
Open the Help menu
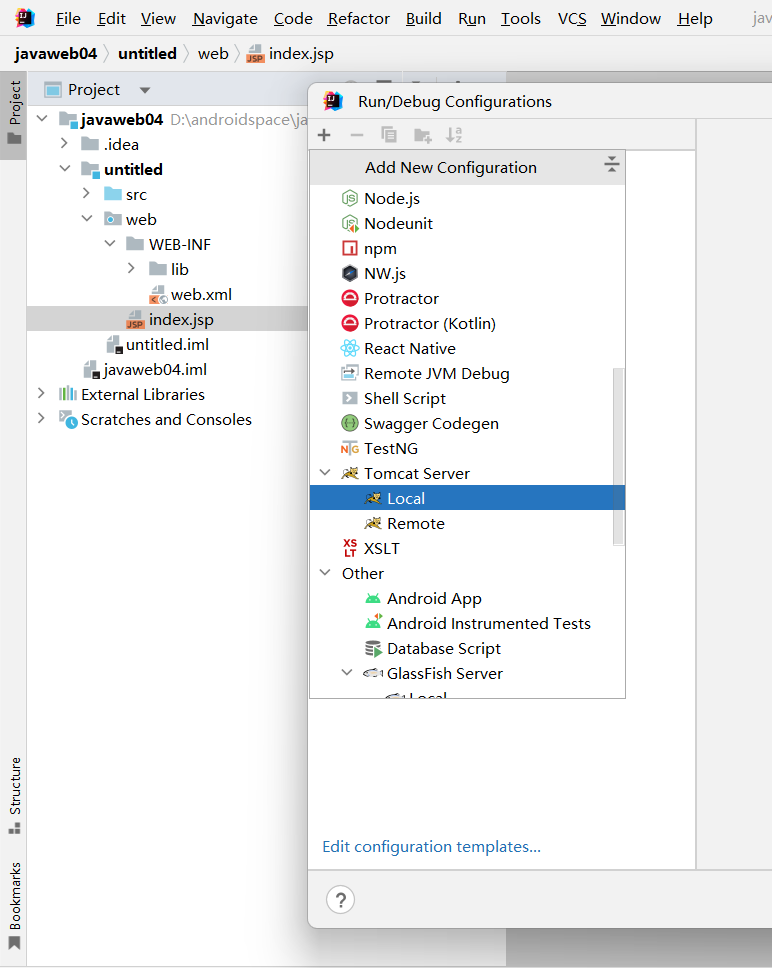(695, 19)
